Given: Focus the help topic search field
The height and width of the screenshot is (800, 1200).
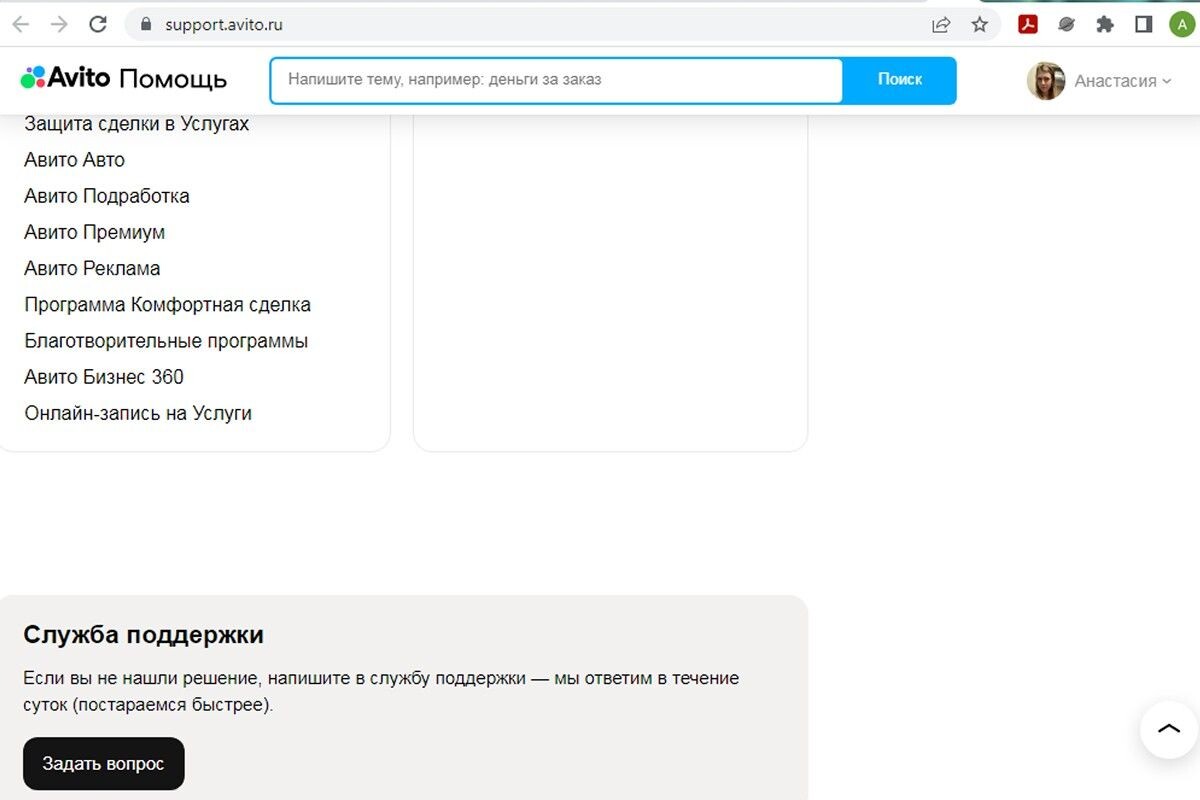Looking at the screenshot, I should (x=556, y=80).
